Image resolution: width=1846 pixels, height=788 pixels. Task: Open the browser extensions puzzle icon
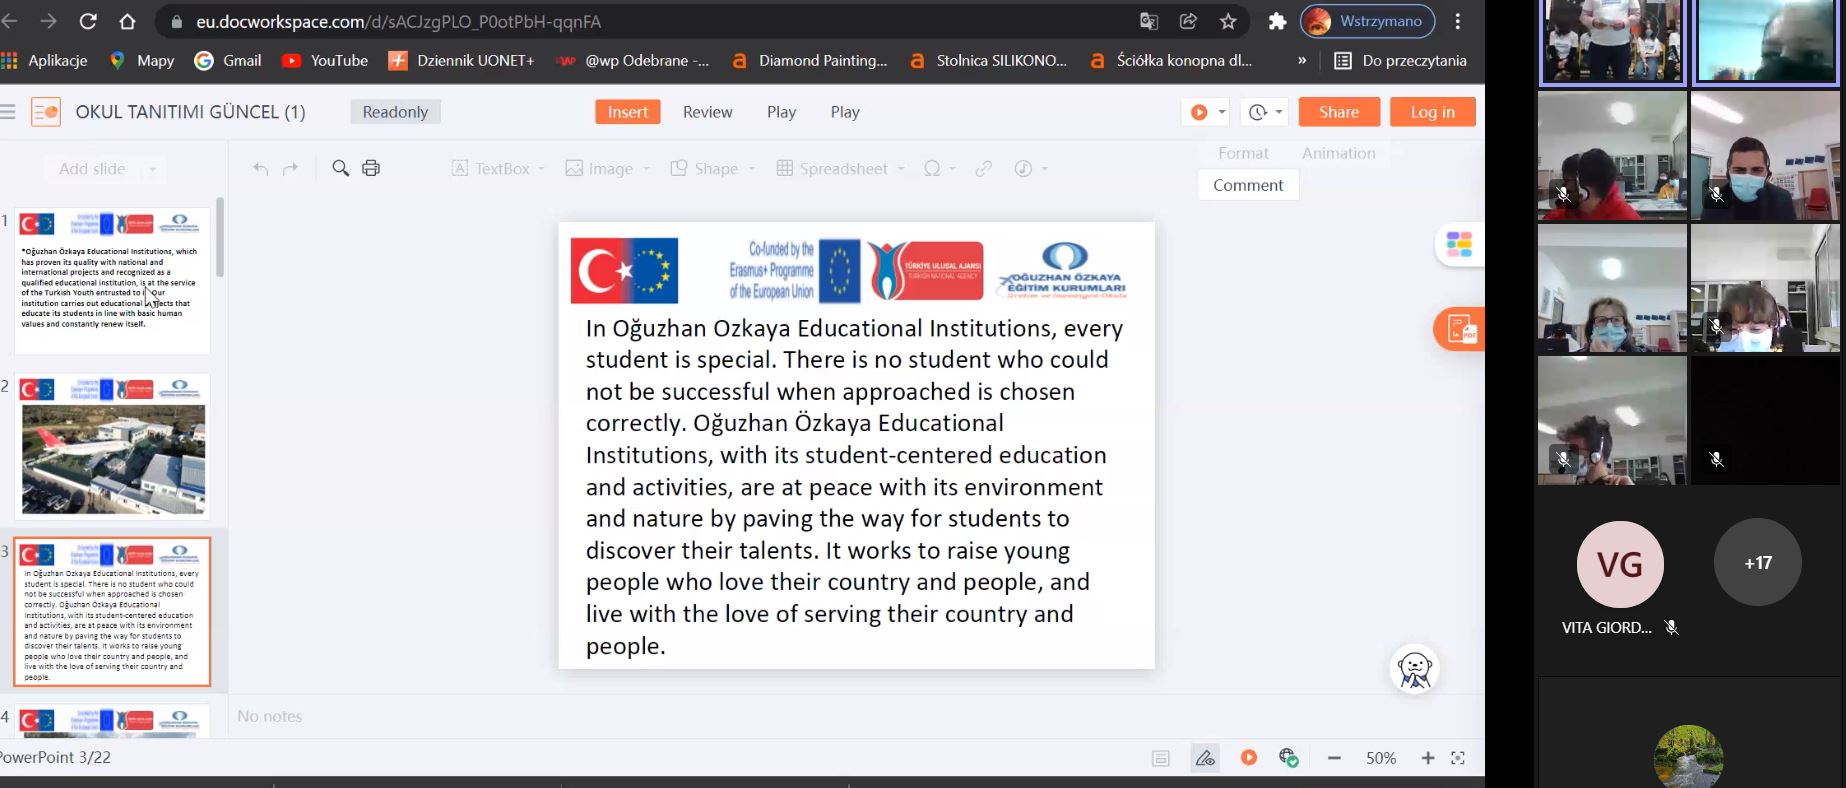point(1277,21)
